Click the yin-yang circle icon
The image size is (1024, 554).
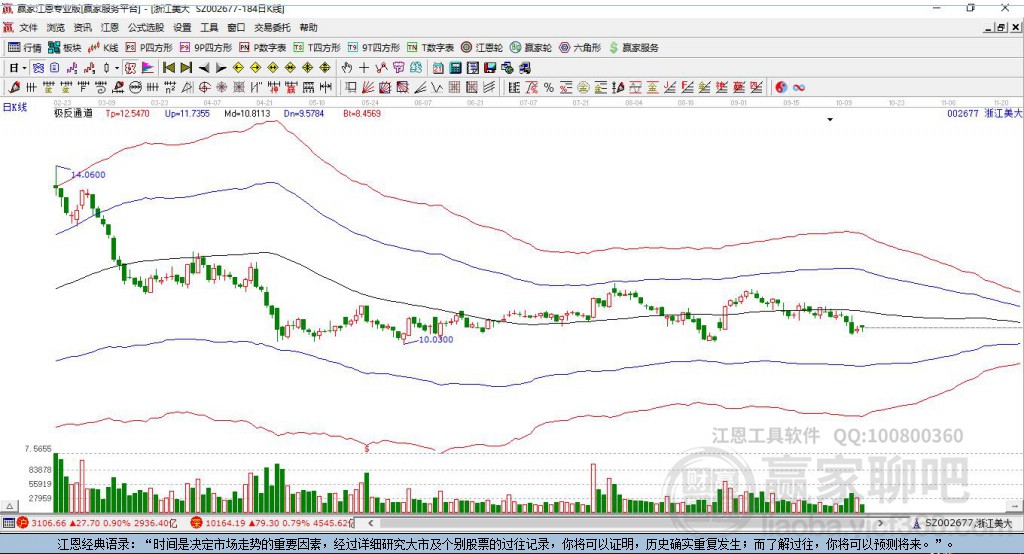[781, 88]
